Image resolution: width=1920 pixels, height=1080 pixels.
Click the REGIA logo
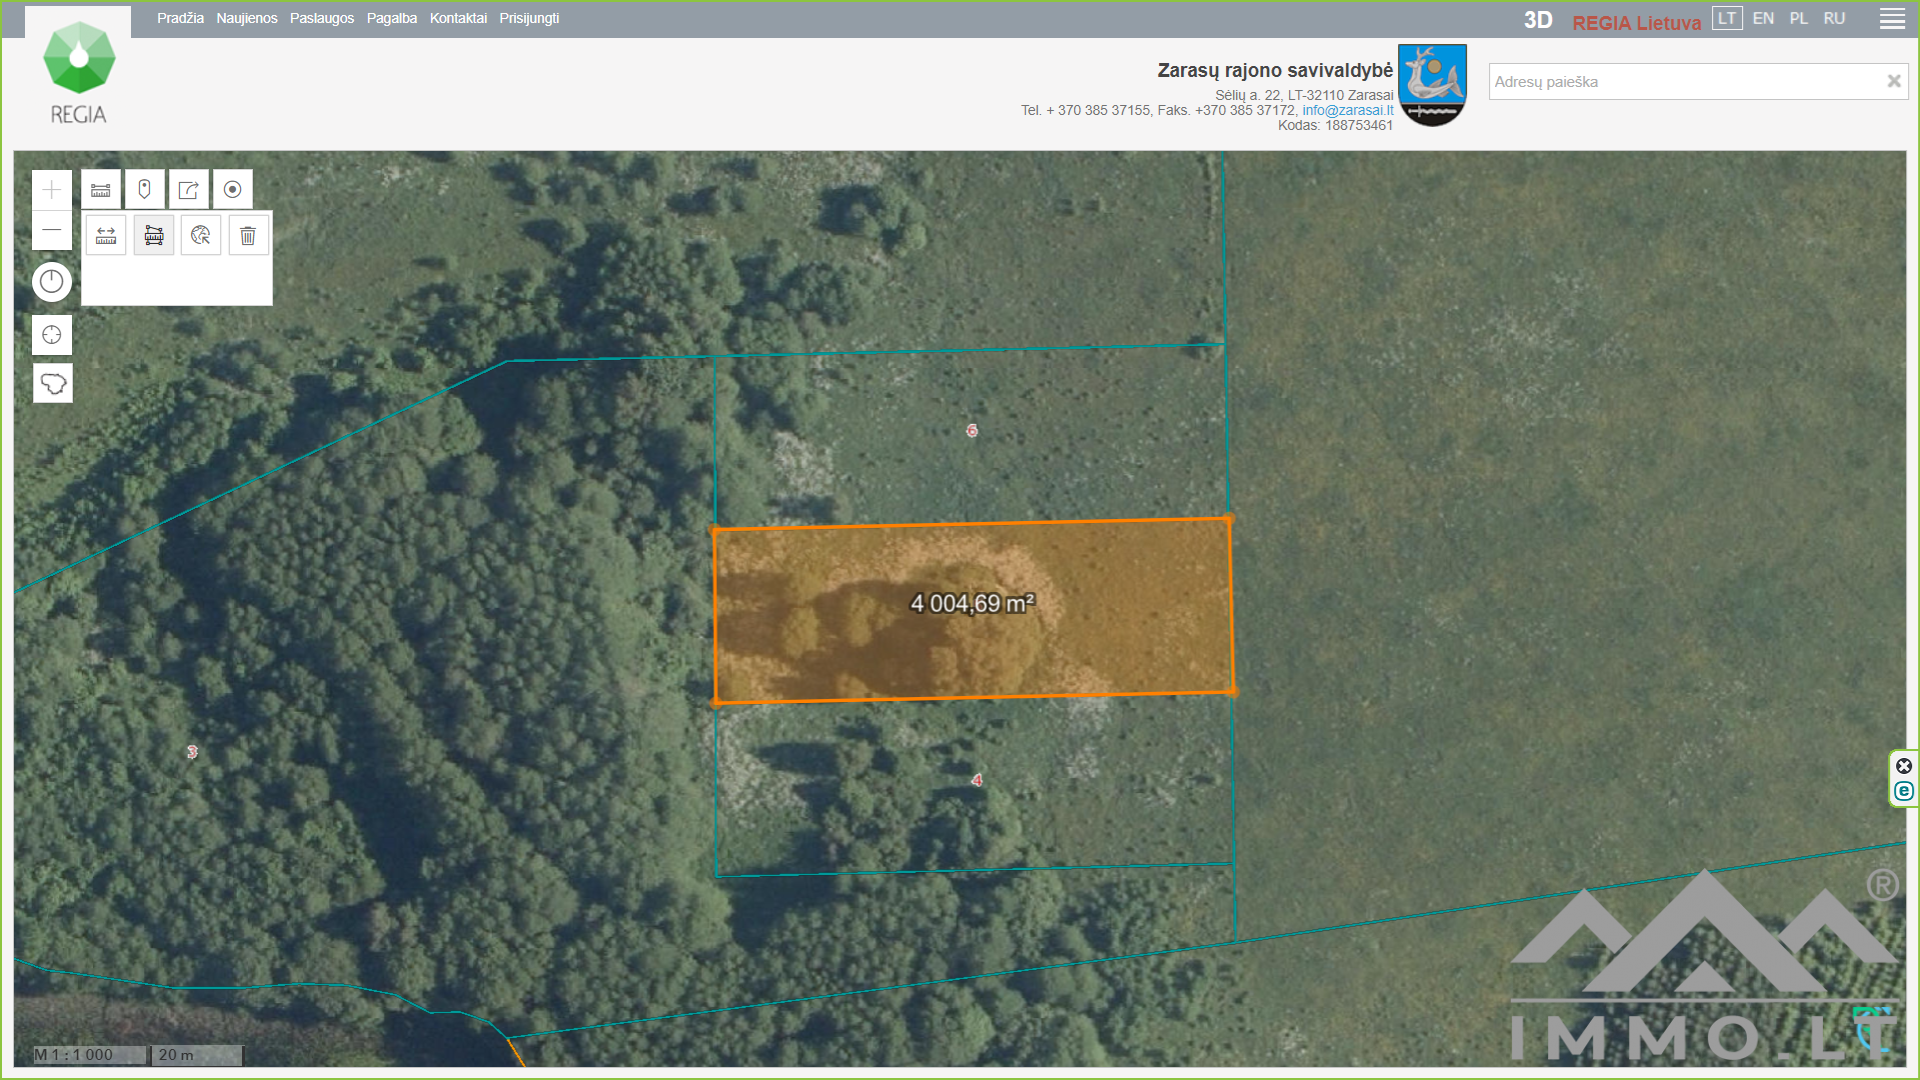point(79,73)
